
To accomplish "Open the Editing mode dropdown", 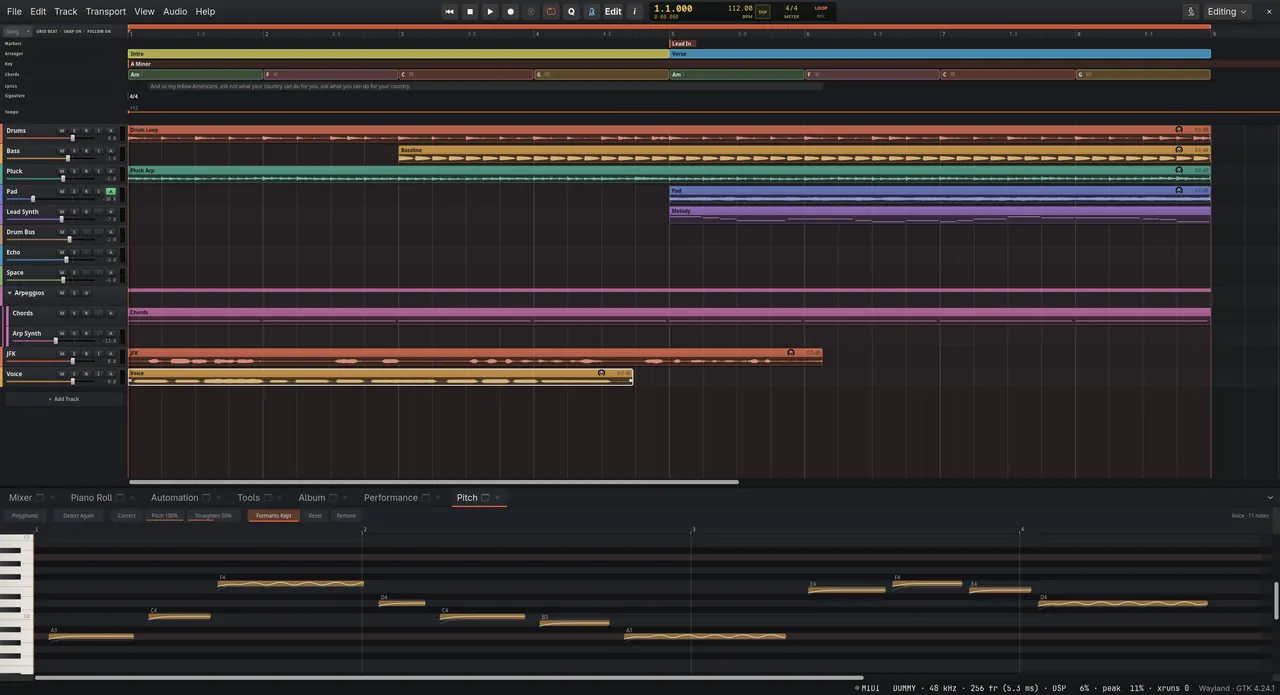I will coord(1227,12).
